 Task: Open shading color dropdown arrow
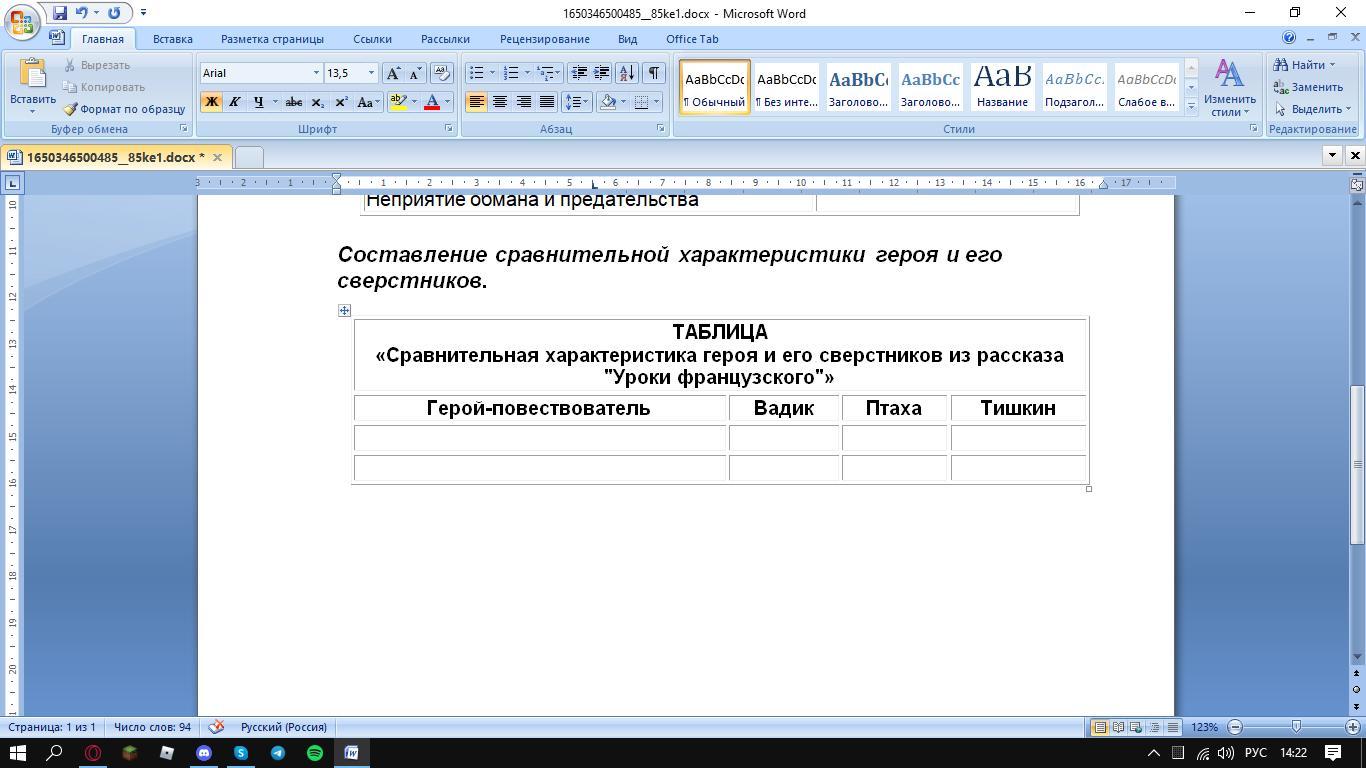[622, 102]
